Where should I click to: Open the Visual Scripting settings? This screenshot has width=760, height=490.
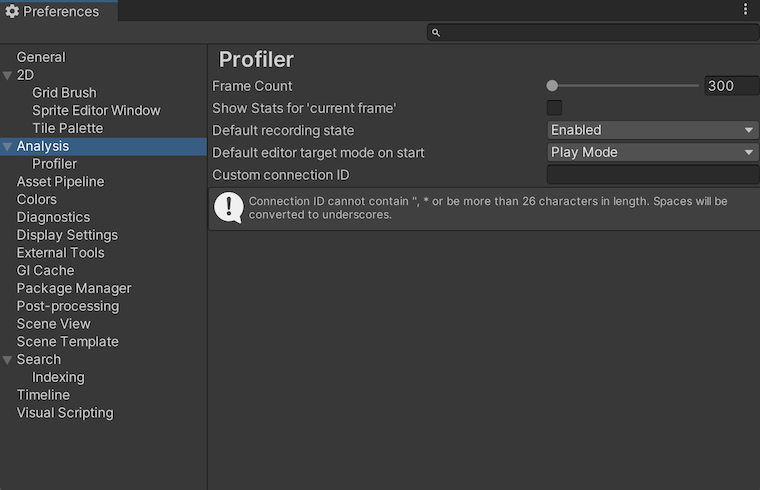[65, 413]
